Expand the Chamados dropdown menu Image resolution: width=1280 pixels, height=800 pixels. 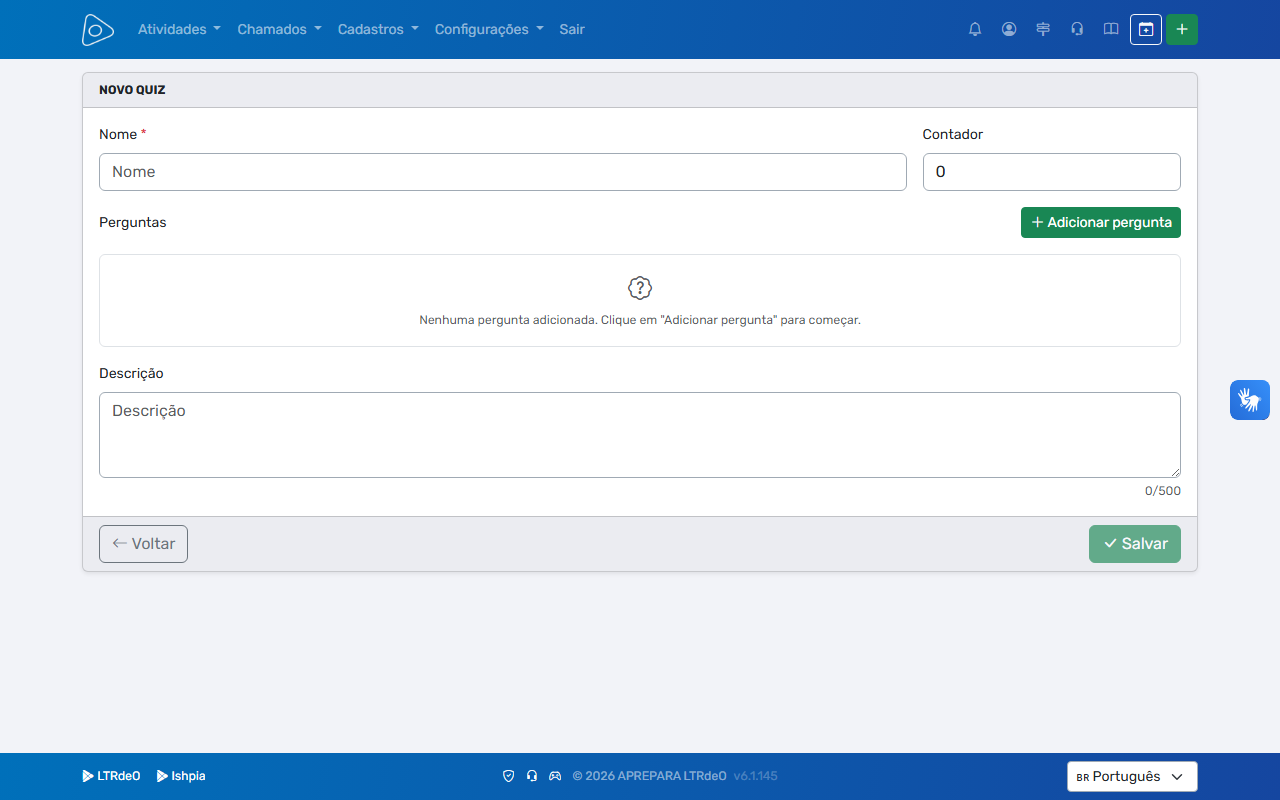click(279, 29)
